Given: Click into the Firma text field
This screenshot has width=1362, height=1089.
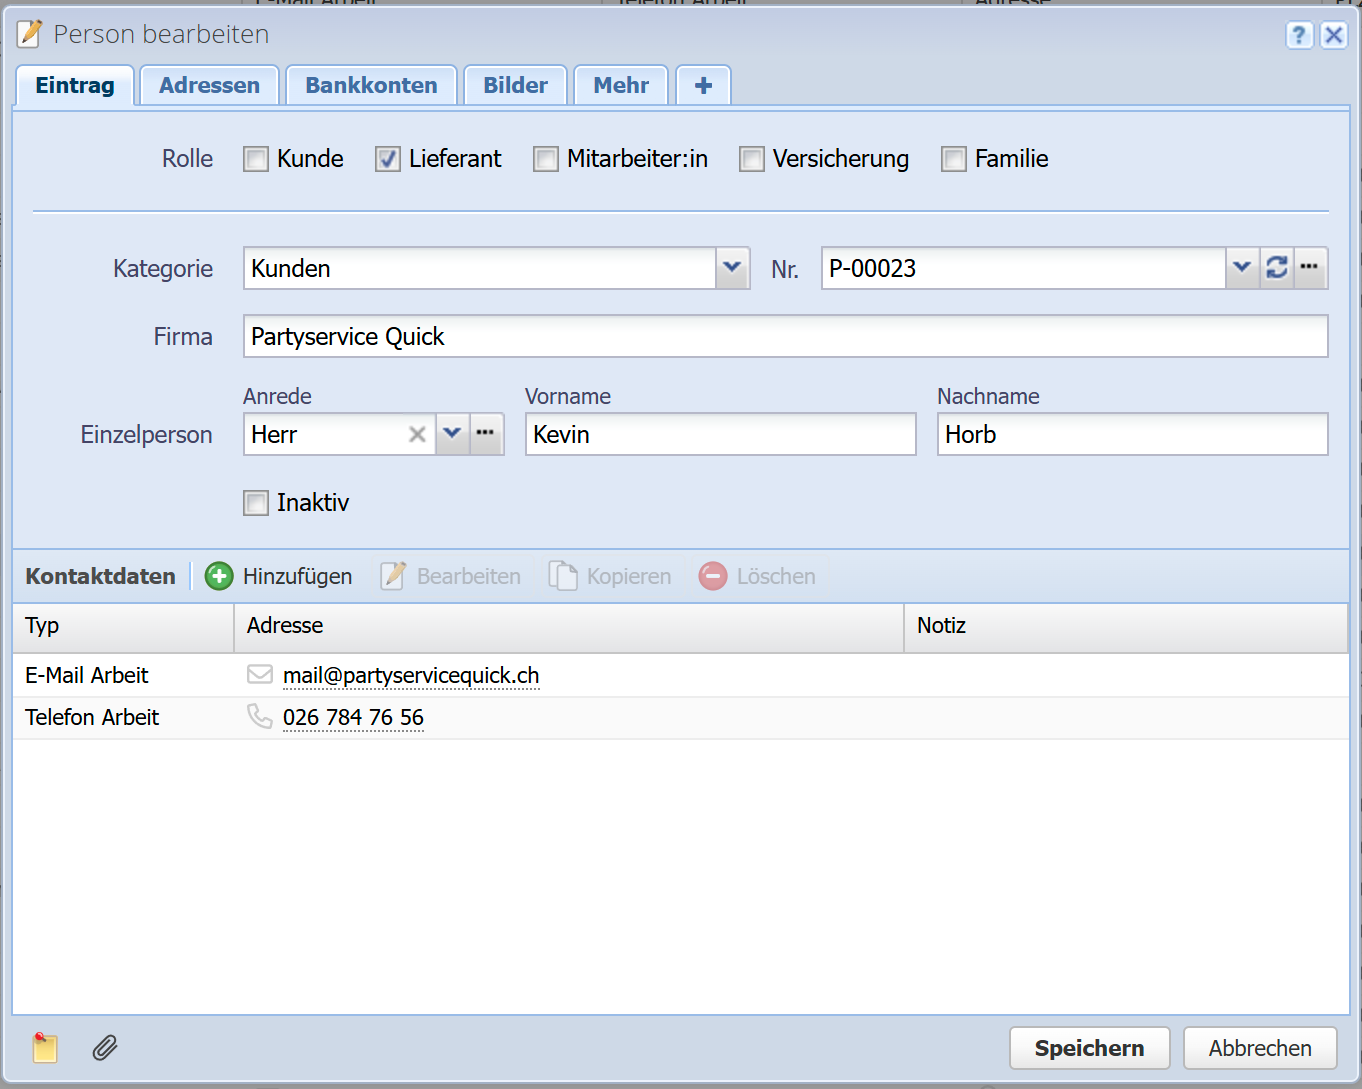Looking at the screenshot, I should pos(785,336).
